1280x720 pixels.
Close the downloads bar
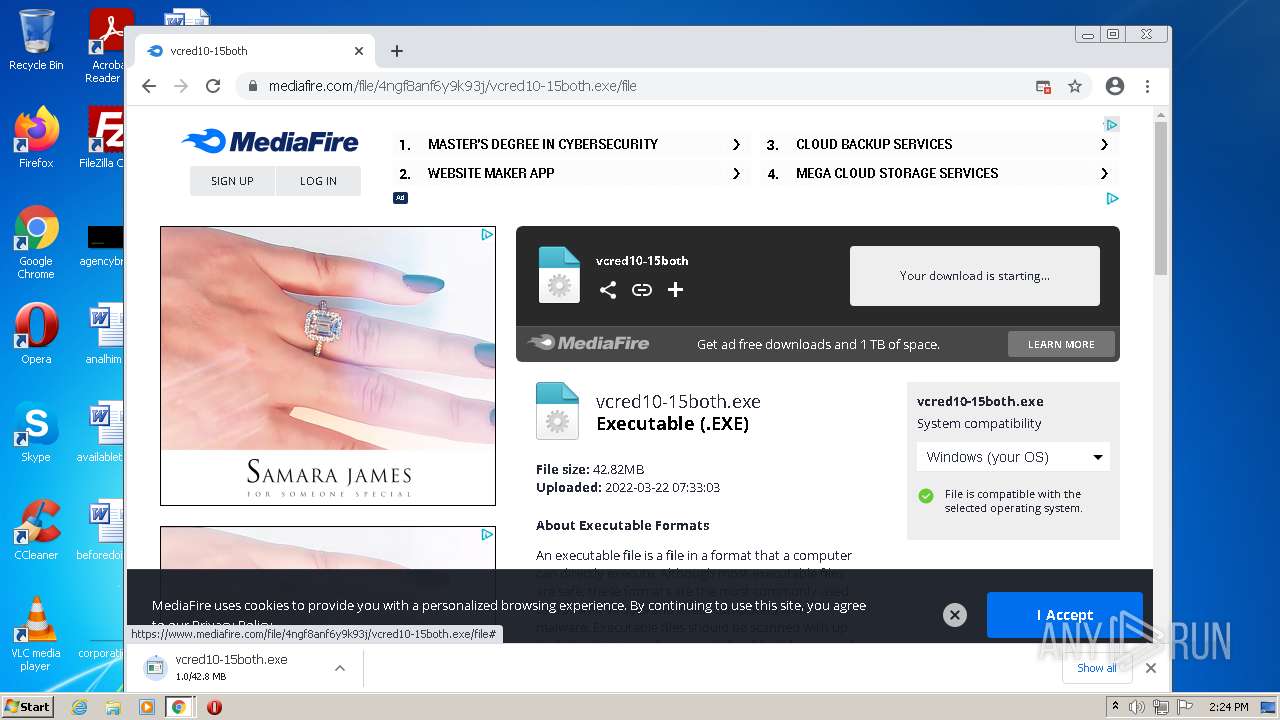[1151, 668]
